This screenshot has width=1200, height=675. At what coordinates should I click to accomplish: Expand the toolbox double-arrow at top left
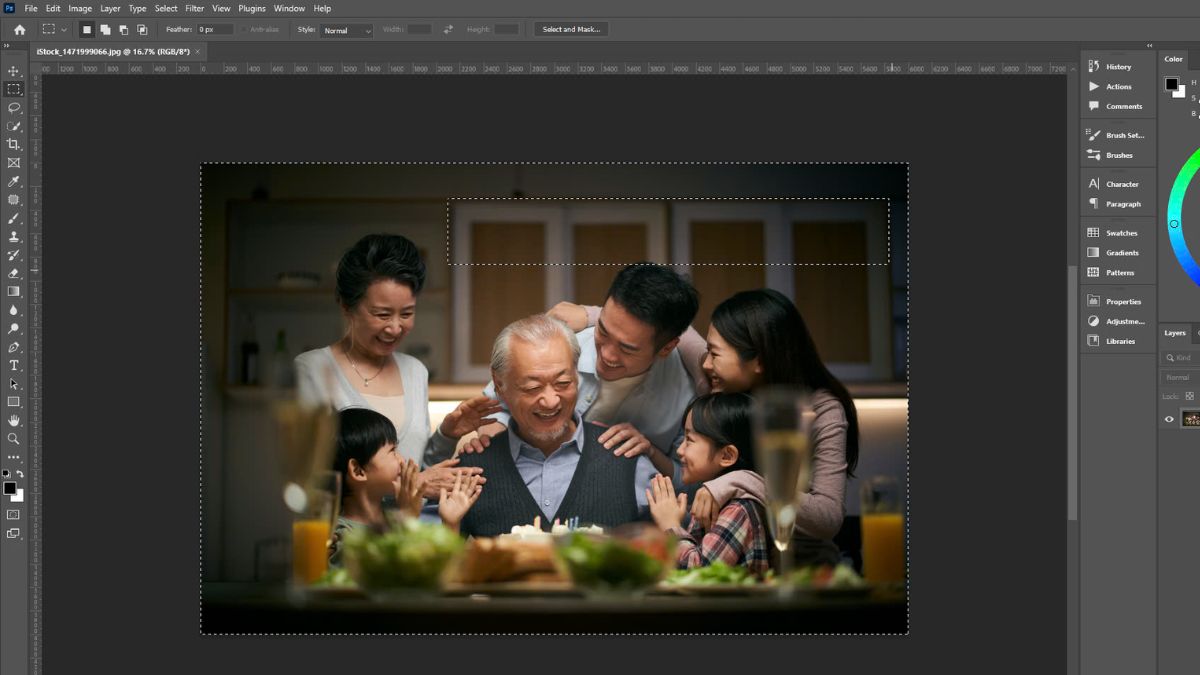click(6, 46)
